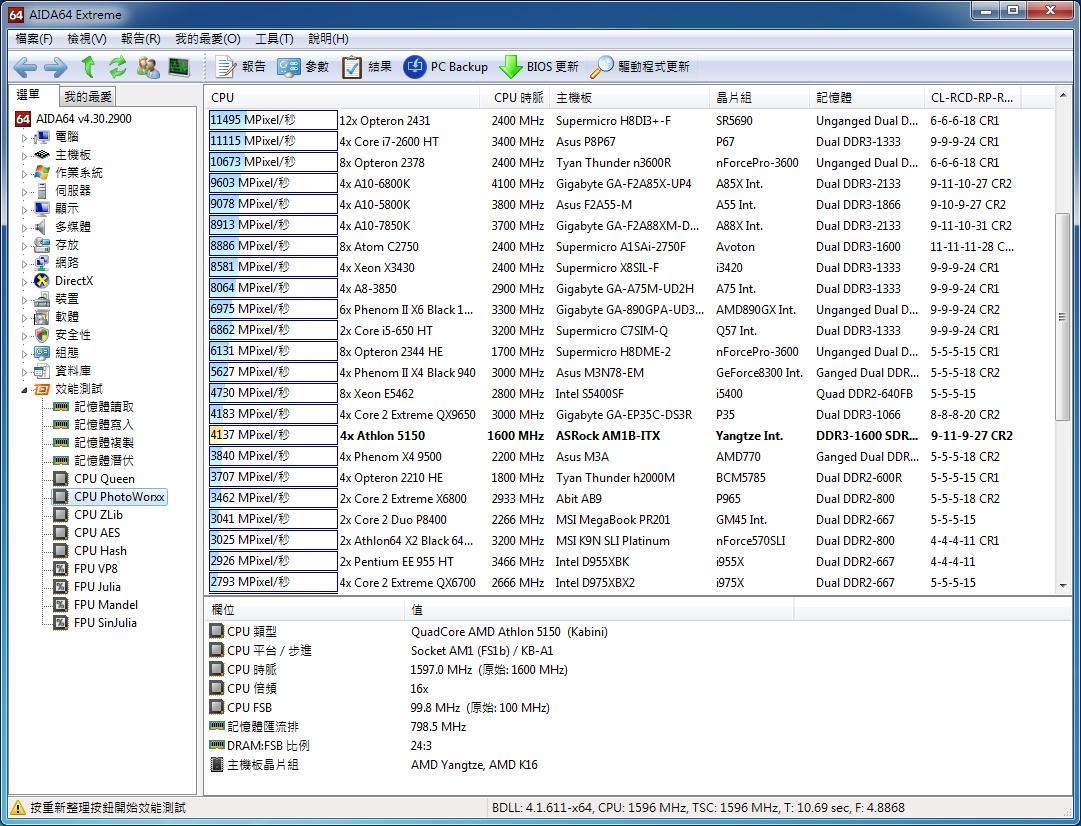The image size is (1081, 826).
Task: Open the users icon in the toolbar
Action: pyautogui.click(x=148, y=67)
